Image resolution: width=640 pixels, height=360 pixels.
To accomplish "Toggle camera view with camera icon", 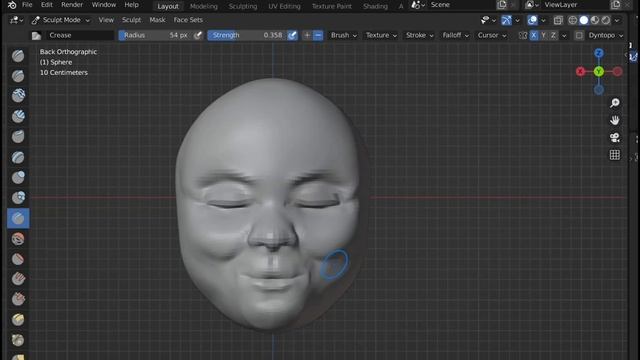I will [x=615, y=138].
